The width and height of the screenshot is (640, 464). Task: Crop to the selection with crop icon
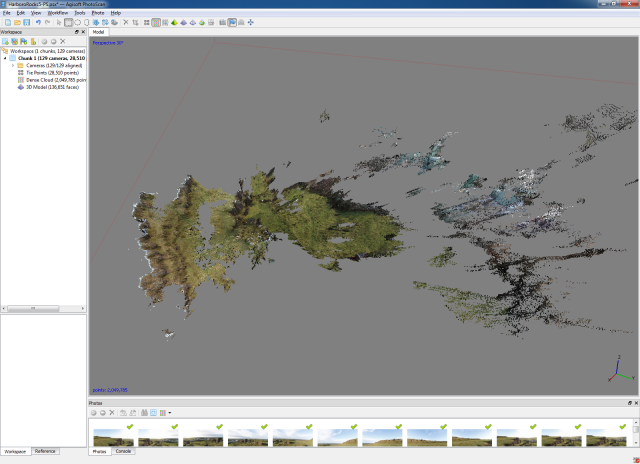(x=135, y=22)
